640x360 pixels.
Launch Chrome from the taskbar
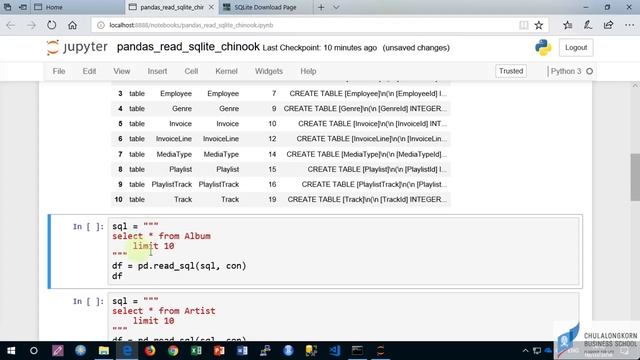[173, 350]
